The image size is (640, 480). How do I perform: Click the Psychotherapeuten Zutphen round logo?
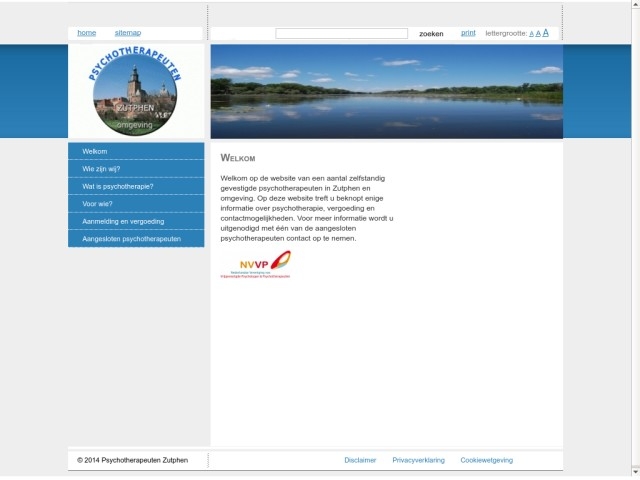coord(135,92)
